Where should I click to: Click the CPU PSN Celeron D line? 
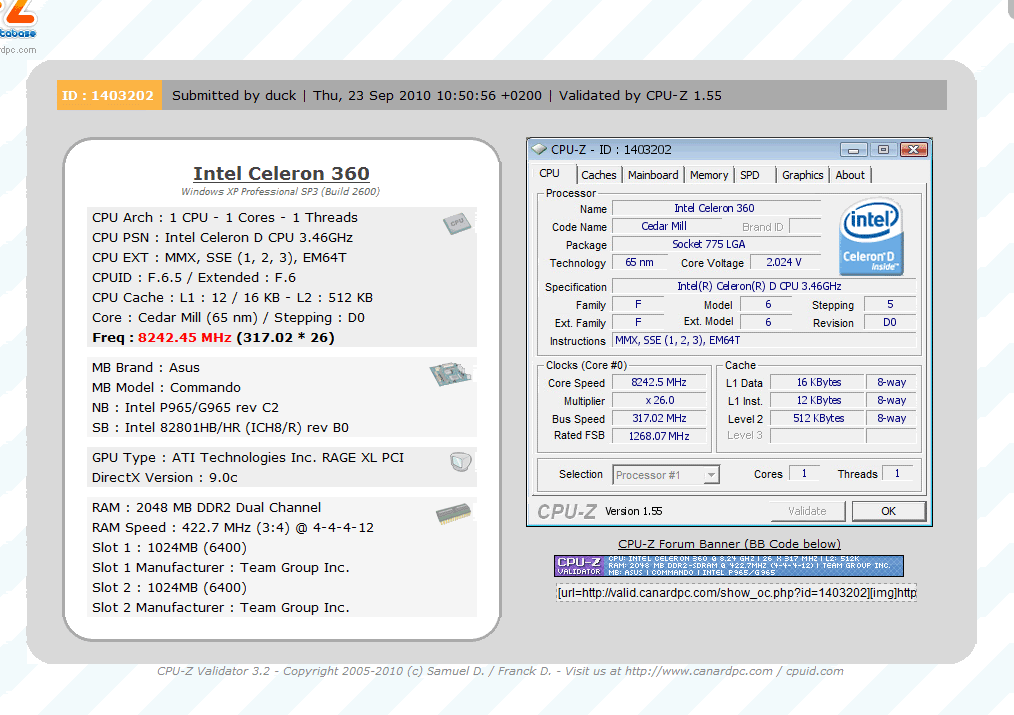[x=222, y=237]
